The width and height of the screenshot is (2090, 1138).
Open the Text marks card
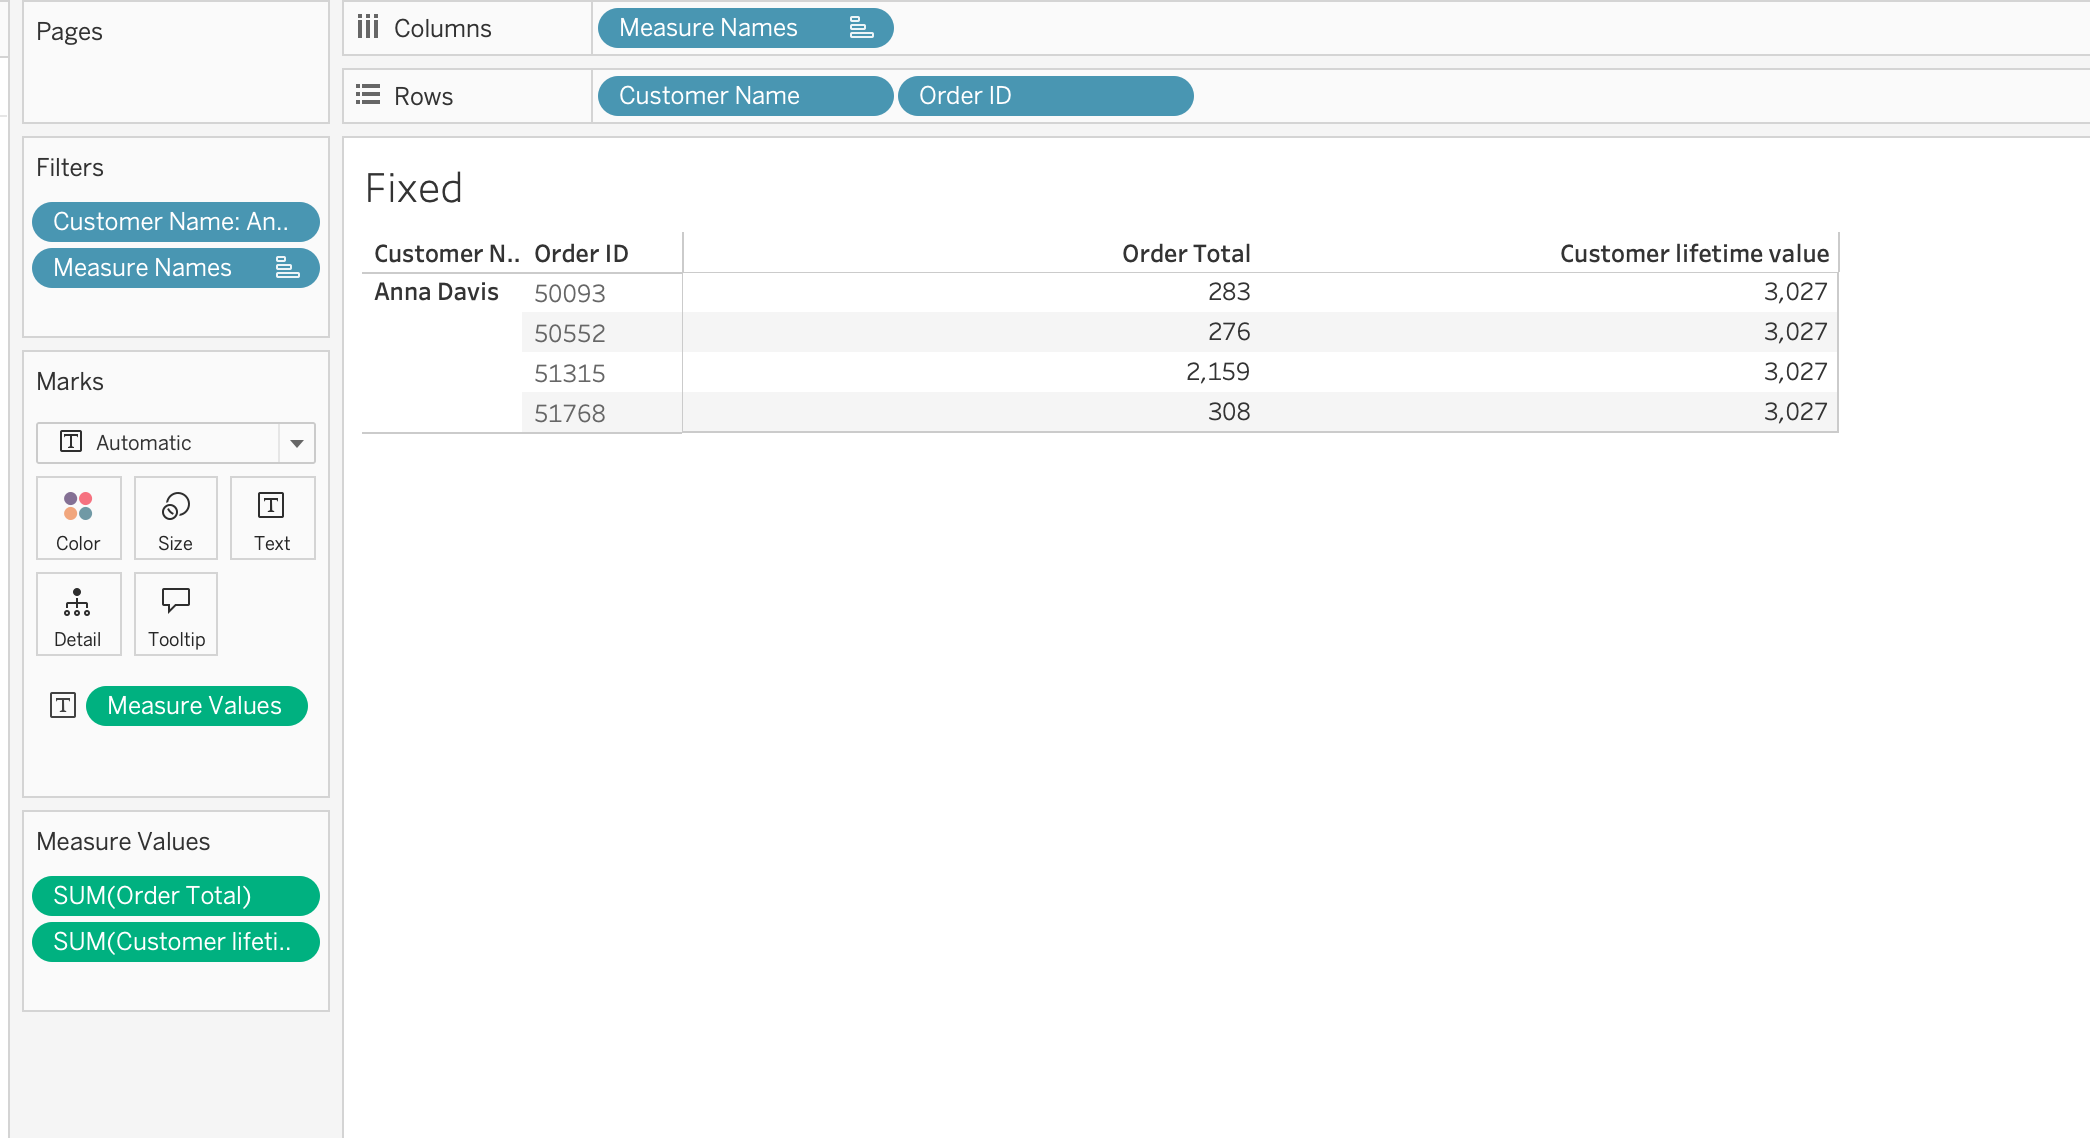tap(271, 518)
